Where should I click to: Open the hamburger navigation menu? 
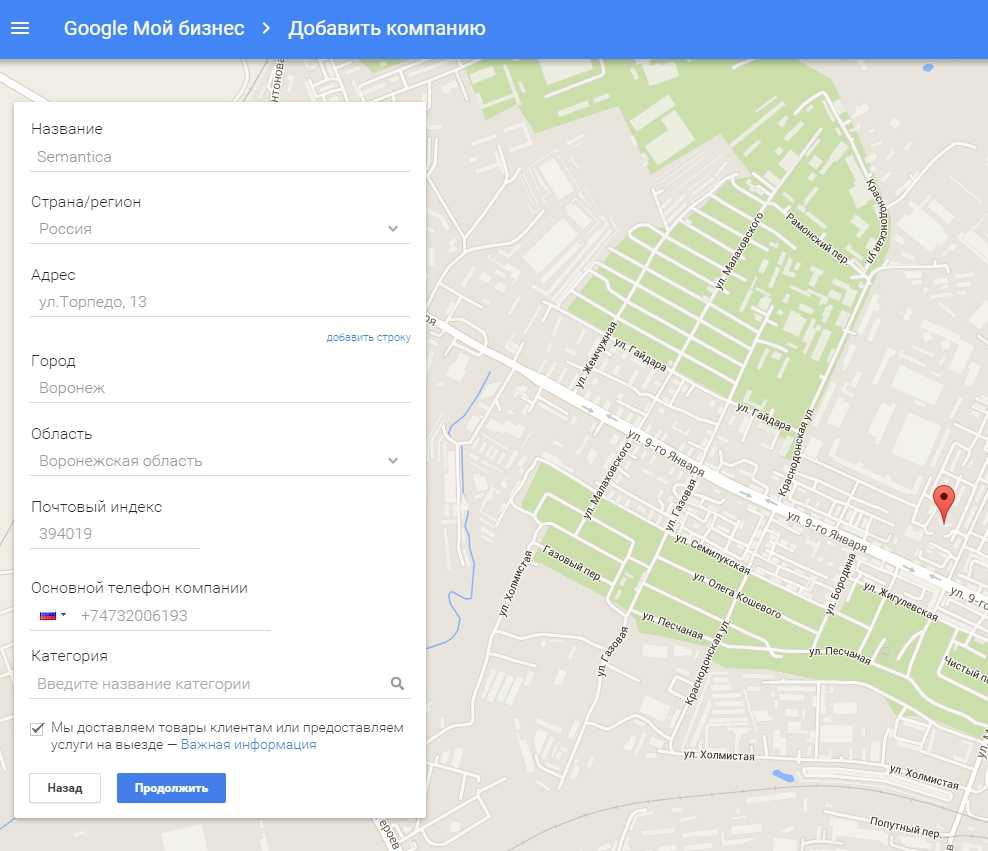(x=20, y=28)
